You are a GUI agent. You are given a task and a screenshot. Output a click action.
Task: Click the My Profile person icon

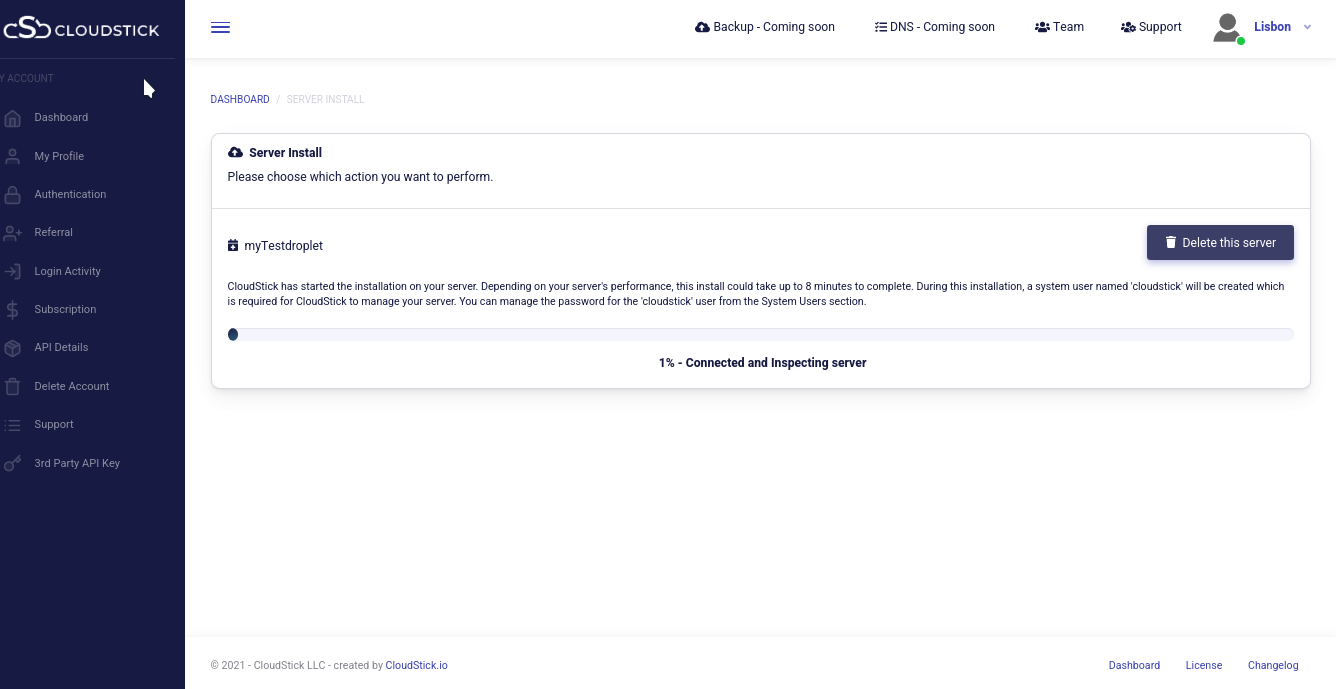coord(13,157)
